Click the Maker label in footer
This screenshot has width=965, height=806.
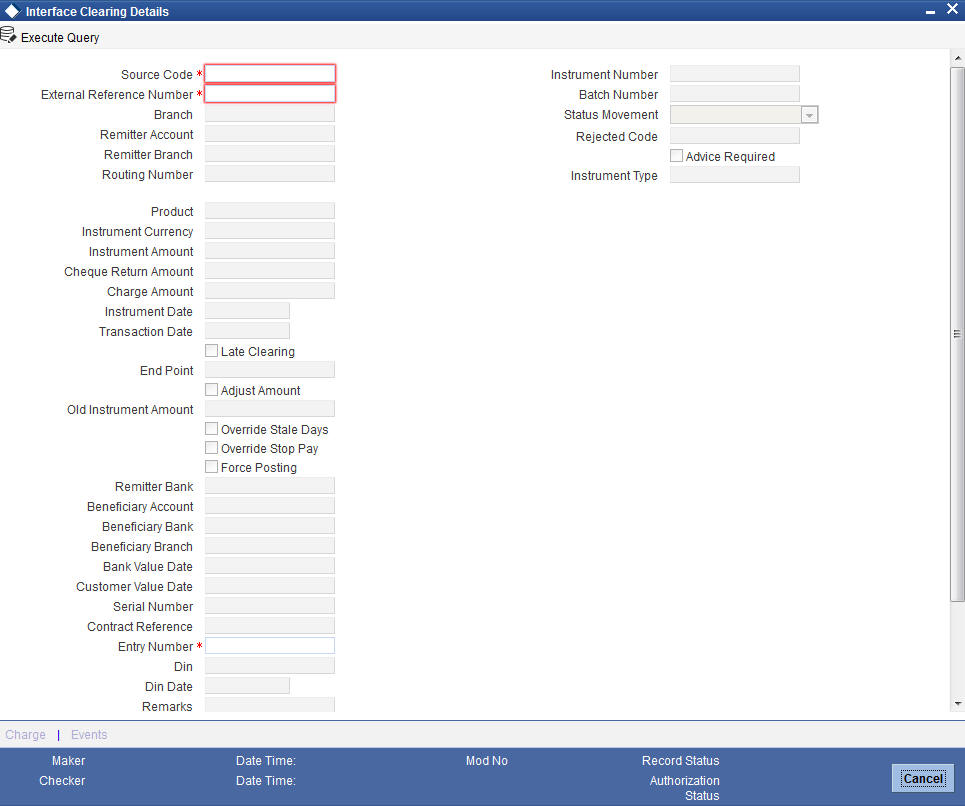click(68, 760)
